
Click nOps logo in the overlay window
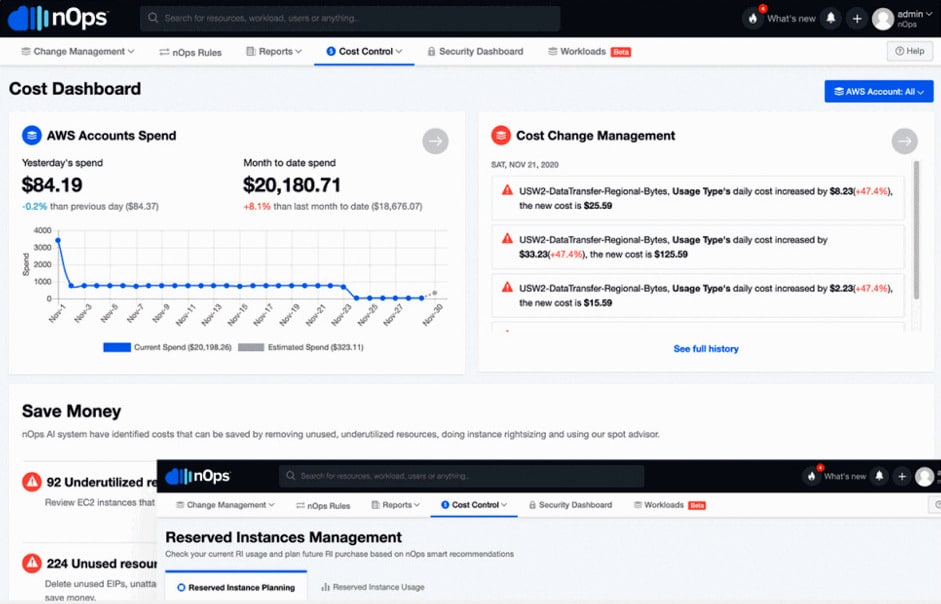pos(197,476)
